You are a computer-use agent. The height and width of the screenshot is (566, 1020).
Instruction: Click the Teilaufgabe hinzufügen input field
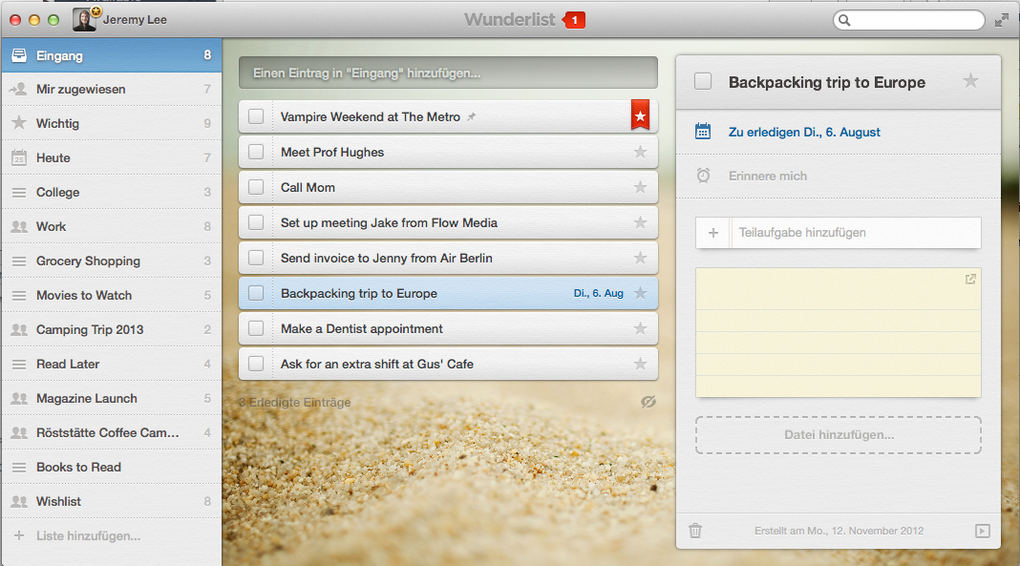coord(856,233)
